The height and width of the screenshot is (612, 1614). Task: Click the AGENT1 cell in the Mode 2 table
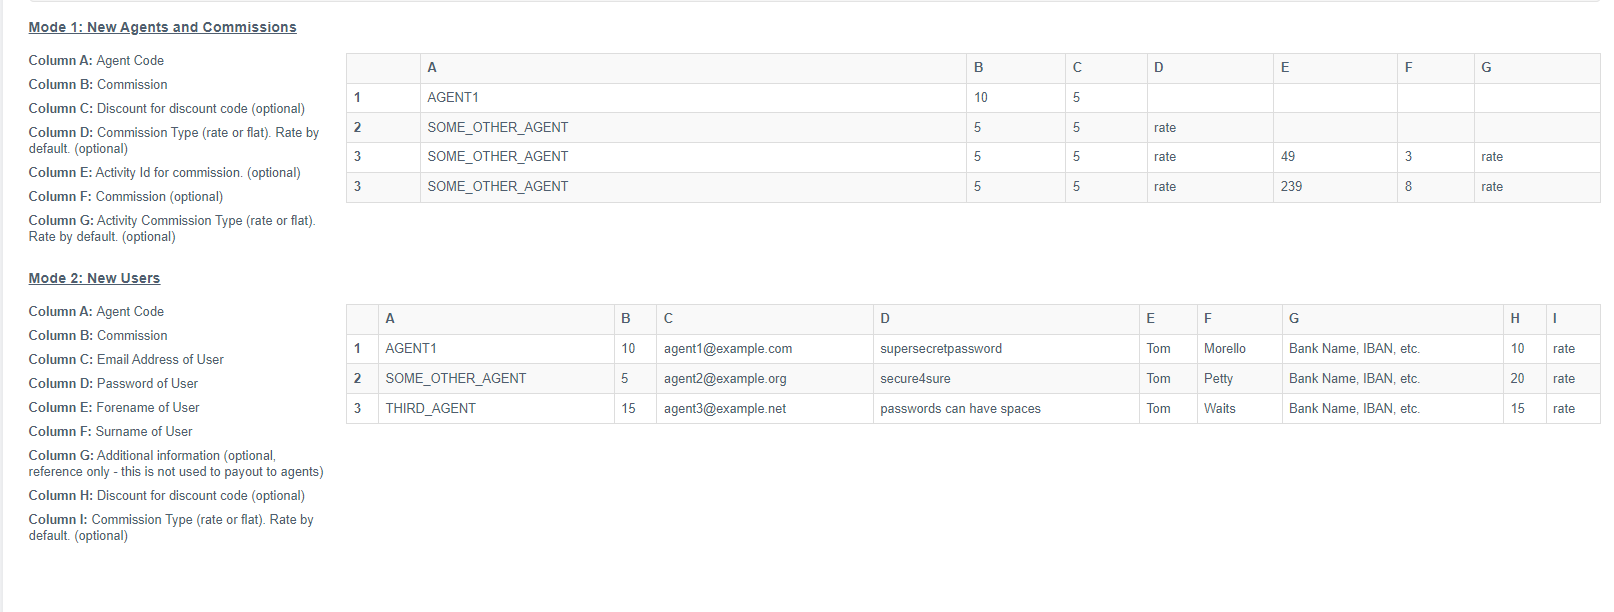pos(496,349)
